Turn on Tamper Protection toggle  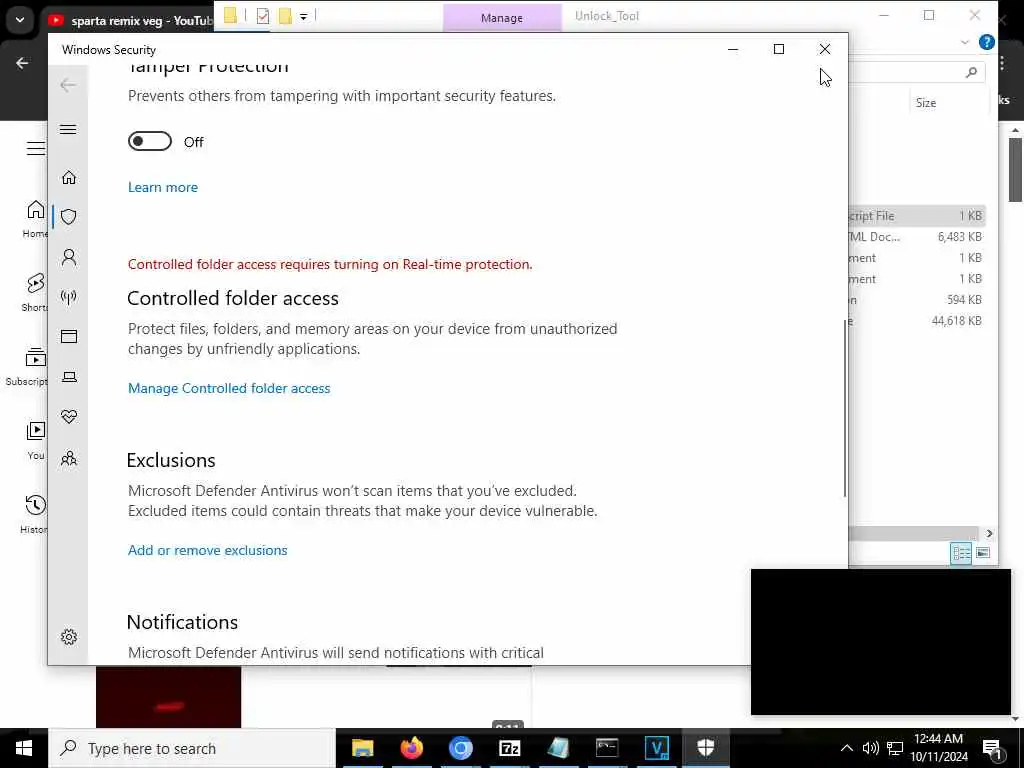pyautogui.click(x=150, y=141)
